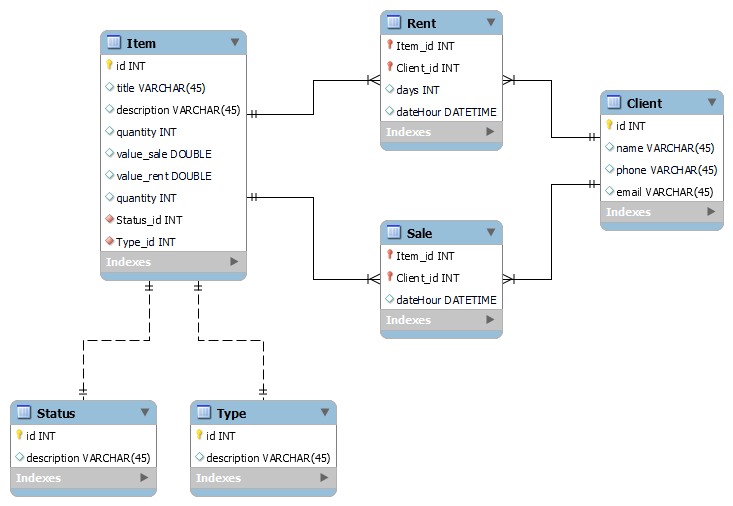Click diamond icon beside email VARCHAR(45)
The width and height of the screenshot is (733, 506).
coord(610,190)
